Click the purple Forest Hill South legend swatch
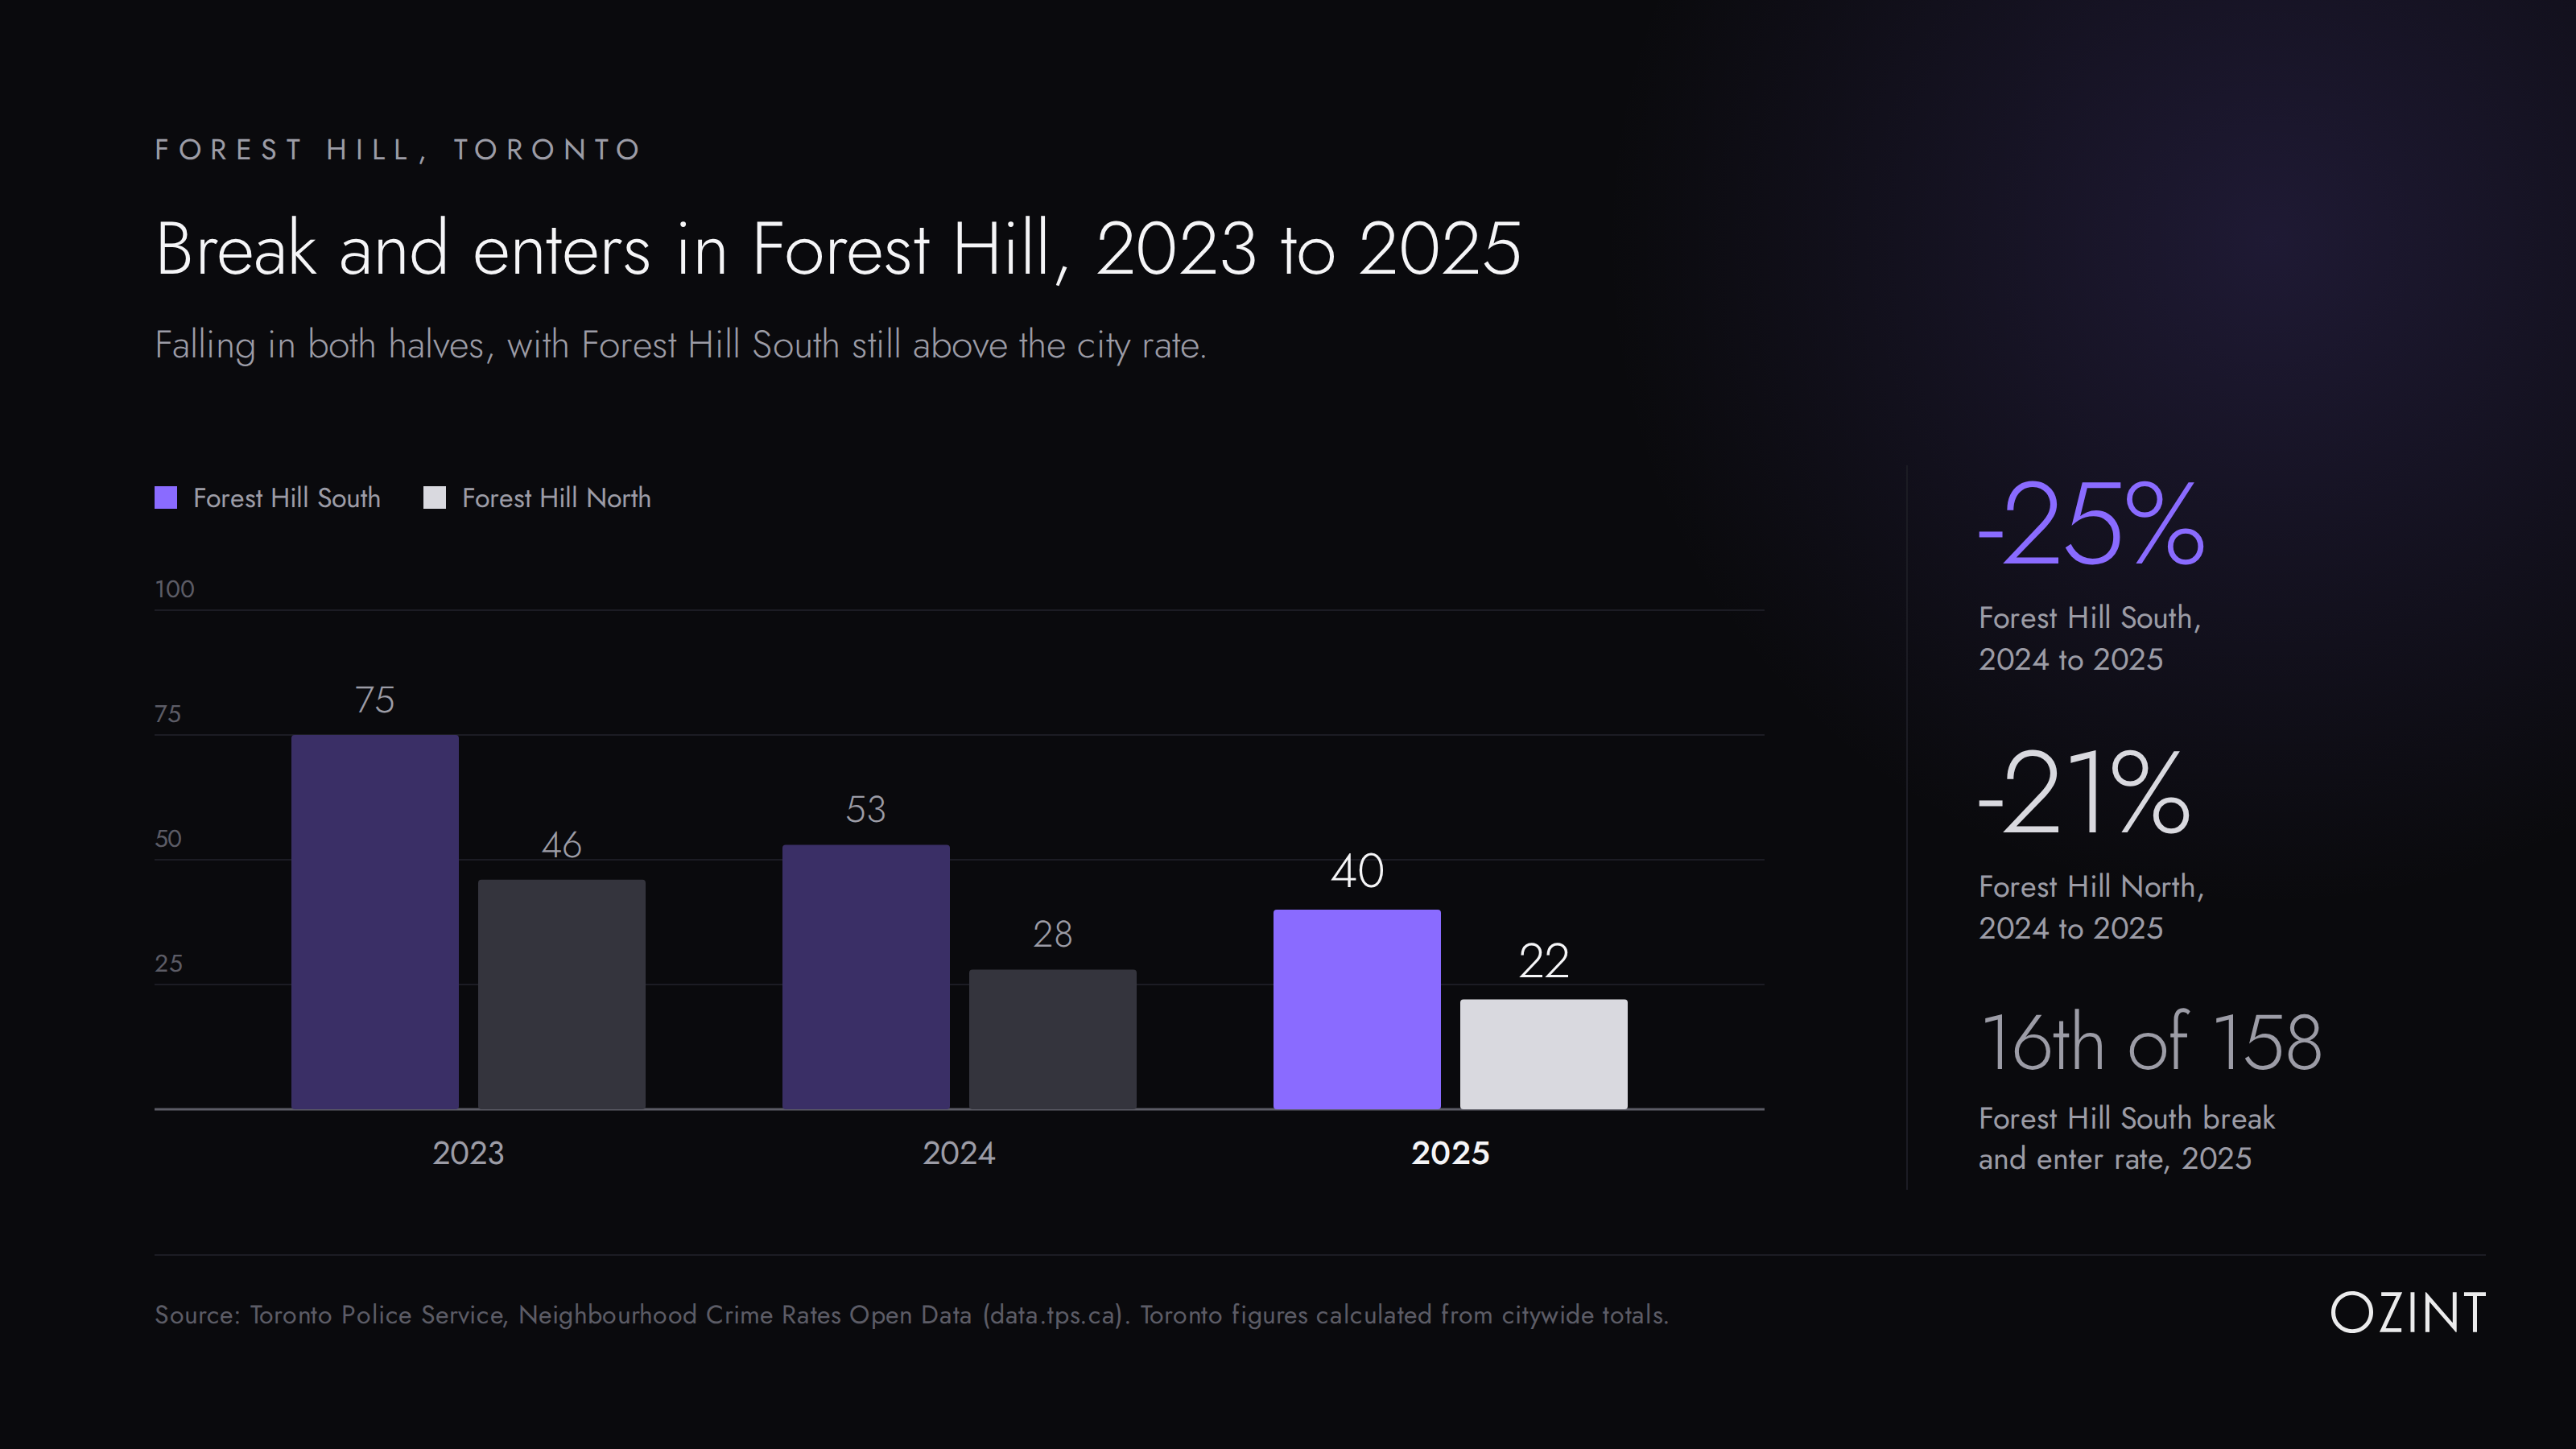This screenshot has width=2576, height=1449. click(166, 497)
